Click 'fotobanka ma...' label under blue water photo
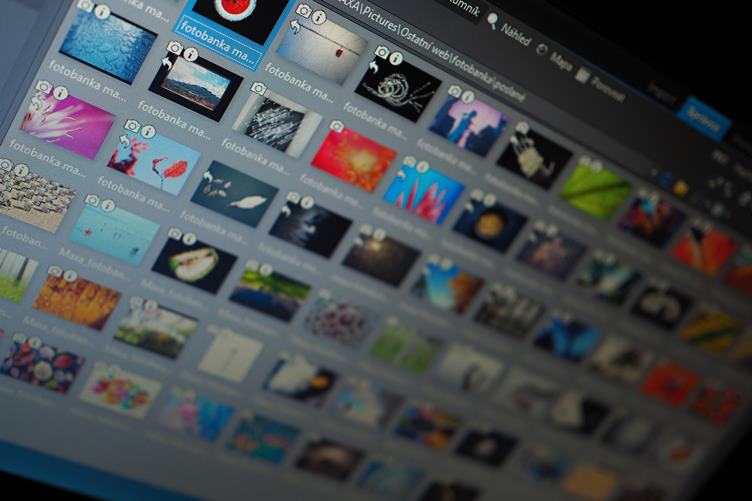752x501 pixels. coord(86,80)
